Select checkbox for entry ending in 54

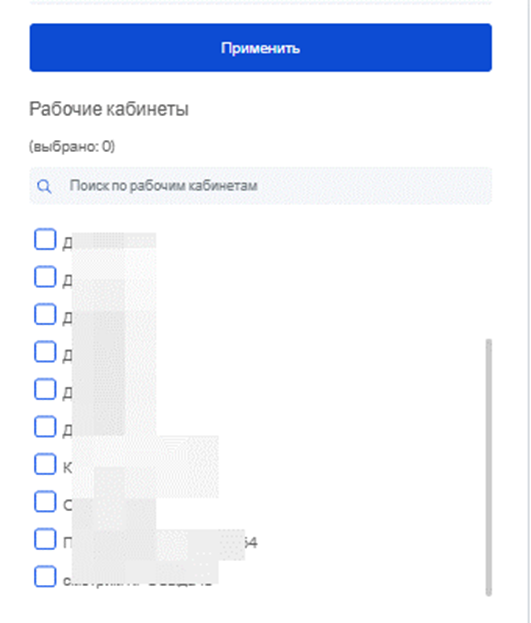(45, 539)
